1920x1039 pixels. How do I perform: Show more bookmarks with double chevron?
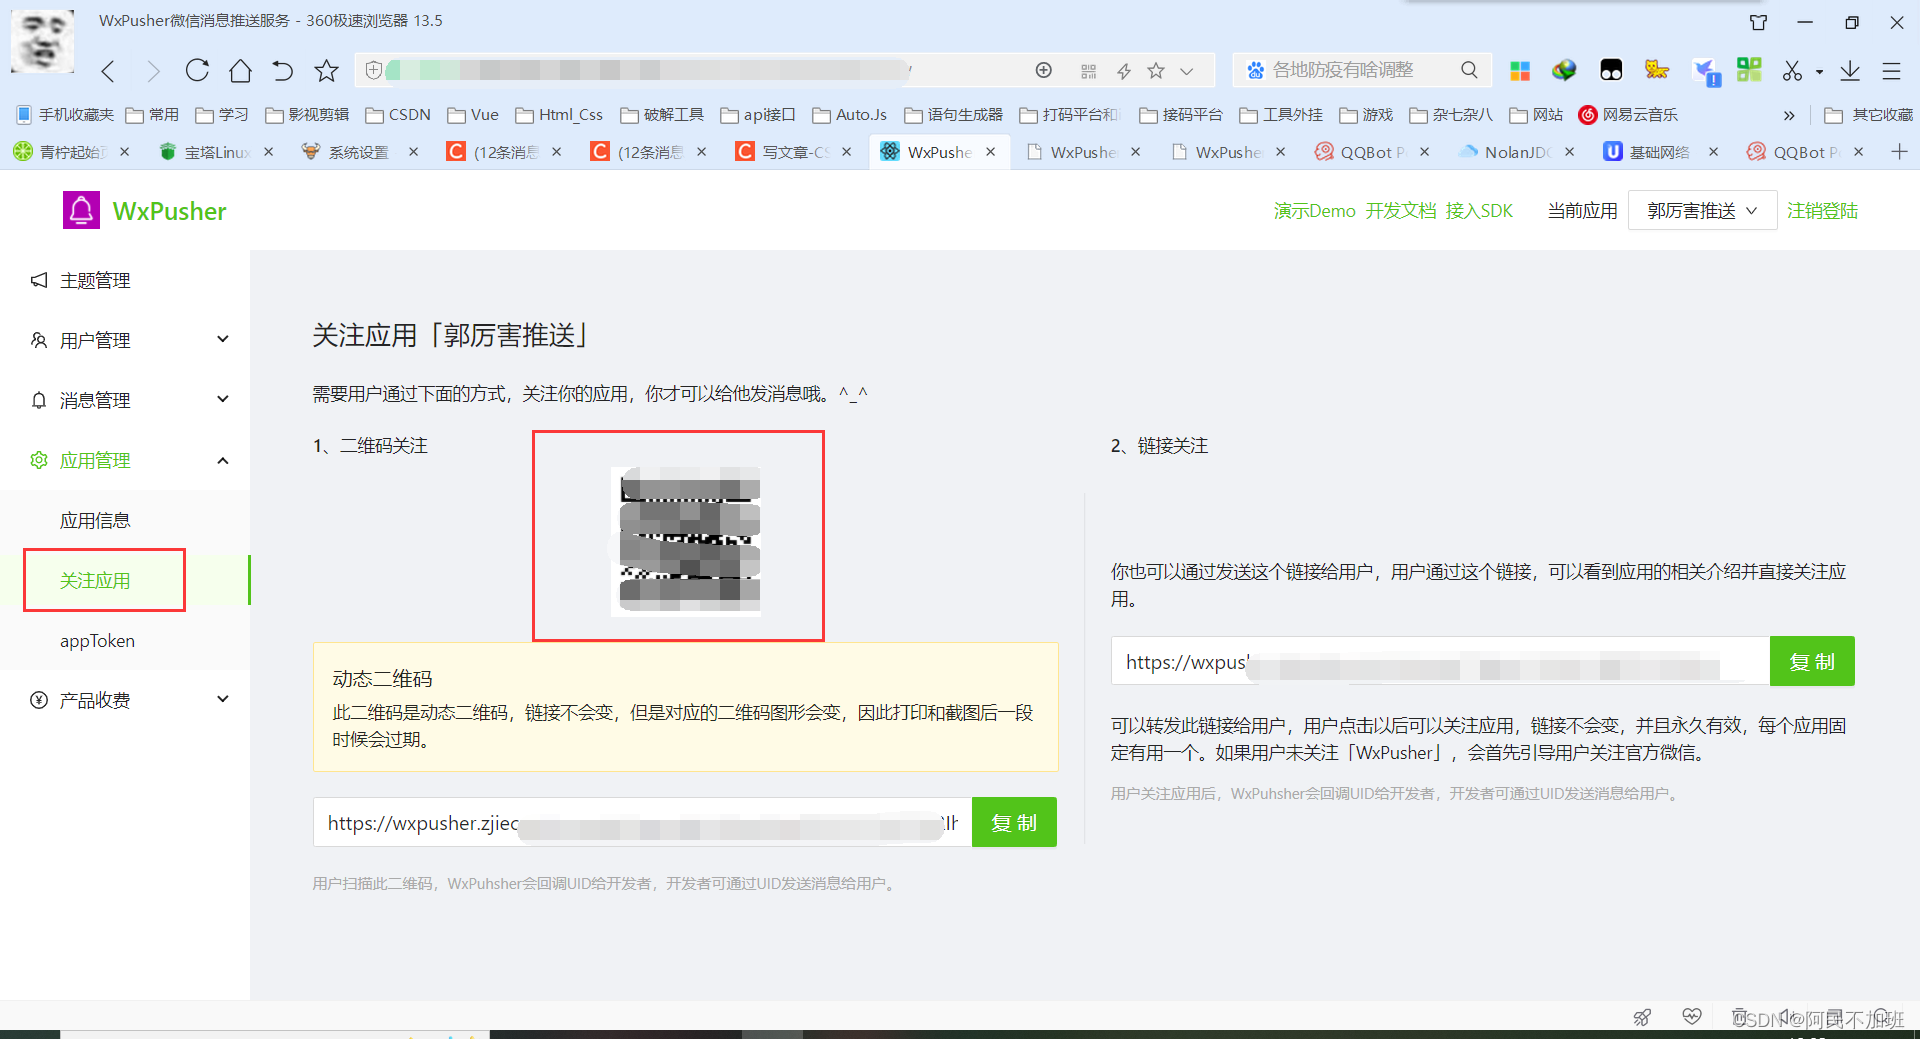click(1789, 115)
